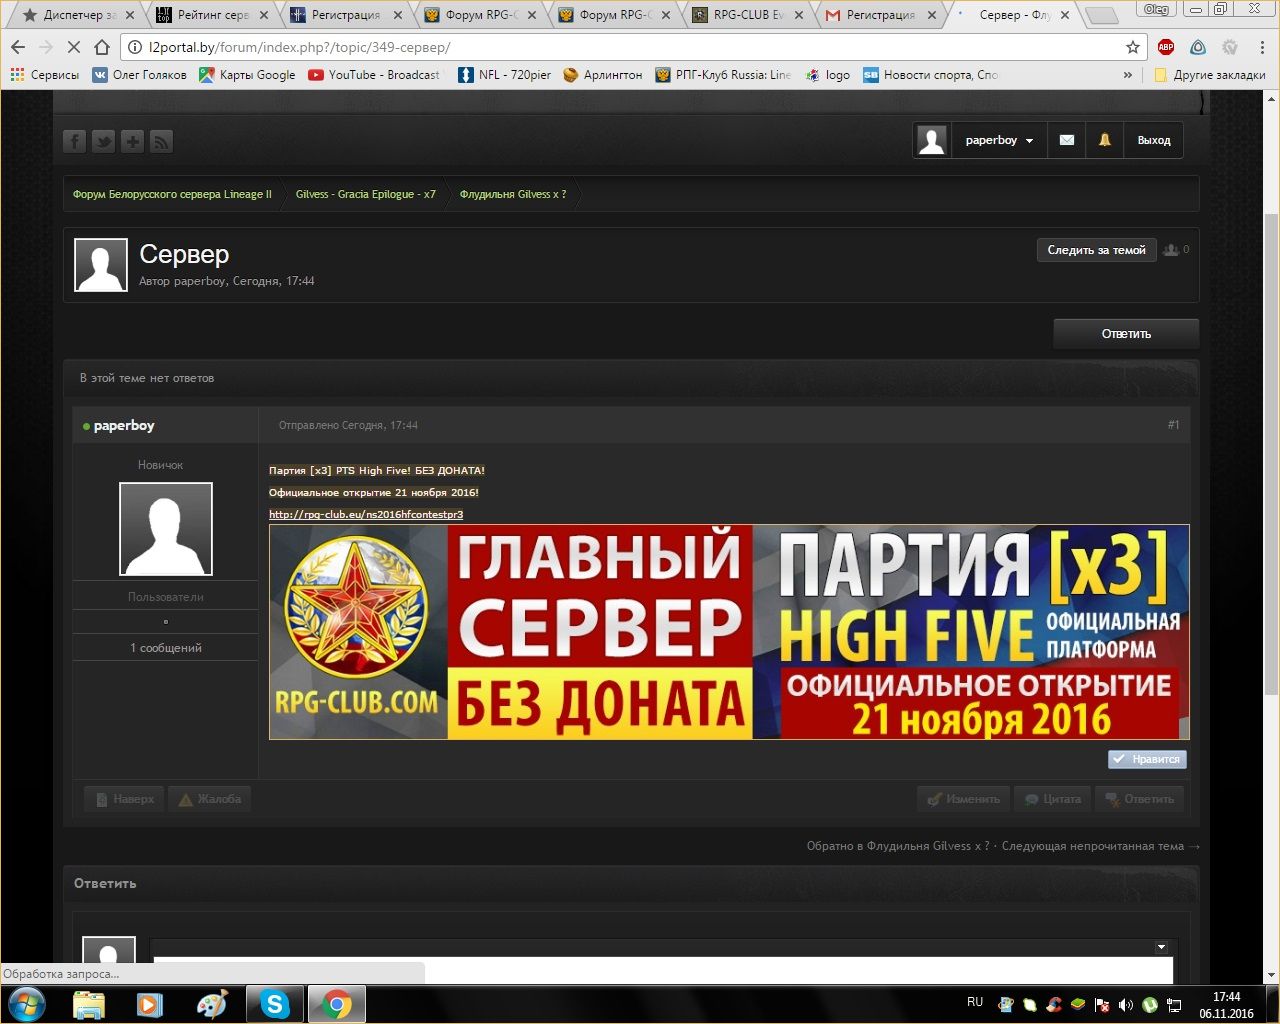Open Skype from the taskbar
The image size is (1280, 1024).
pos(274,1004)
